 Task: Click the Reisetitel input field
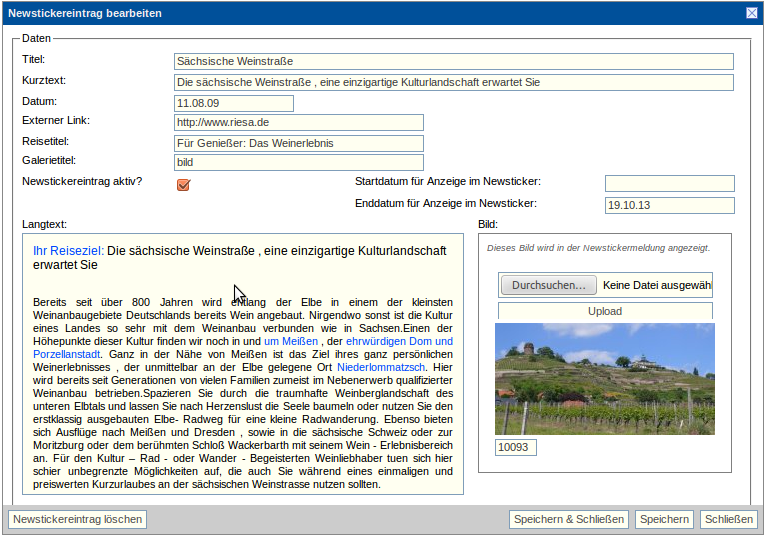298,143
